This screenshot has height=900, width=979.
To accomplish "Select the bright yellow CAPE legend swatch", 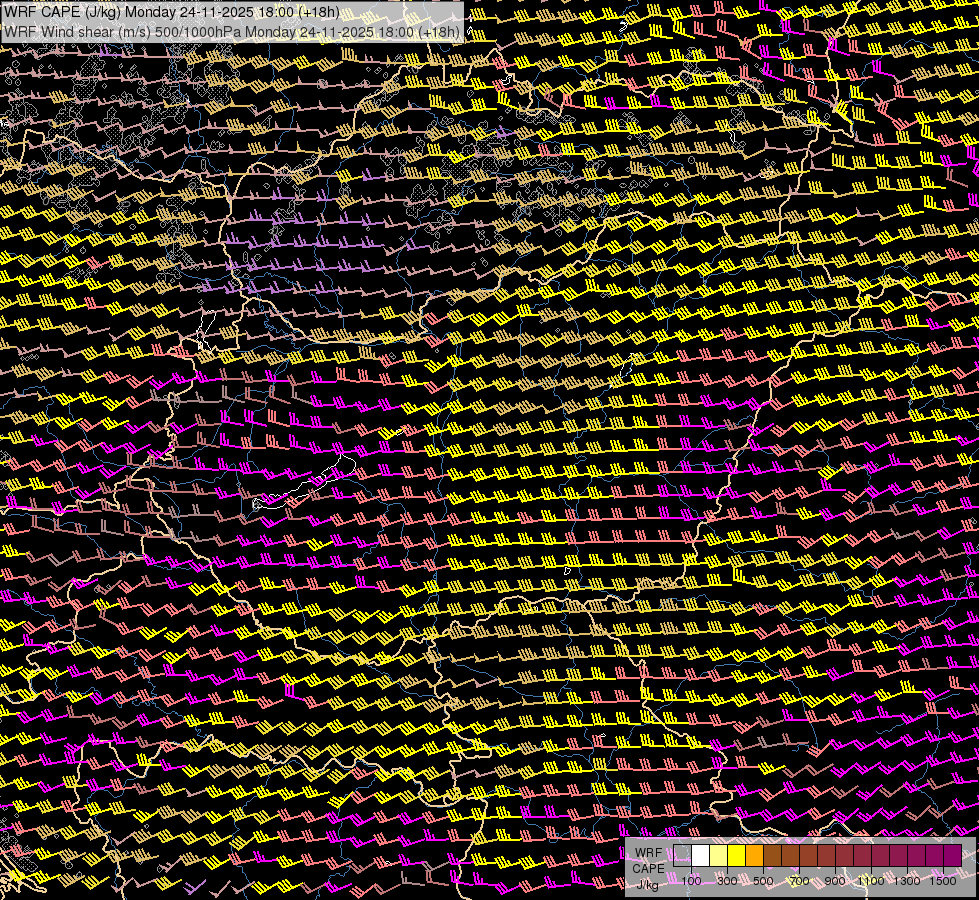I will 736,856.
